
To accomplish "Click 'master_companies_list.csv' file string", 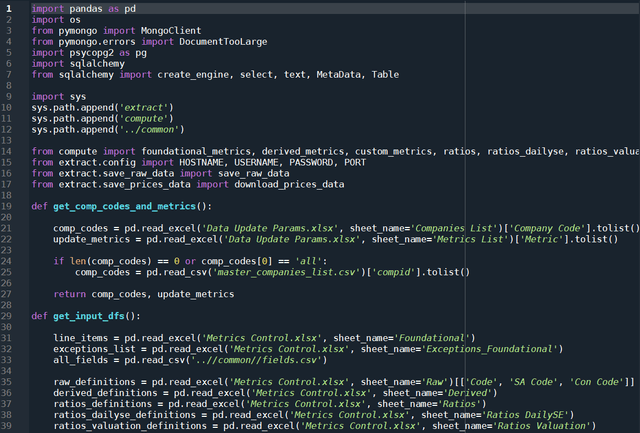I will click(x=287, y=272).
